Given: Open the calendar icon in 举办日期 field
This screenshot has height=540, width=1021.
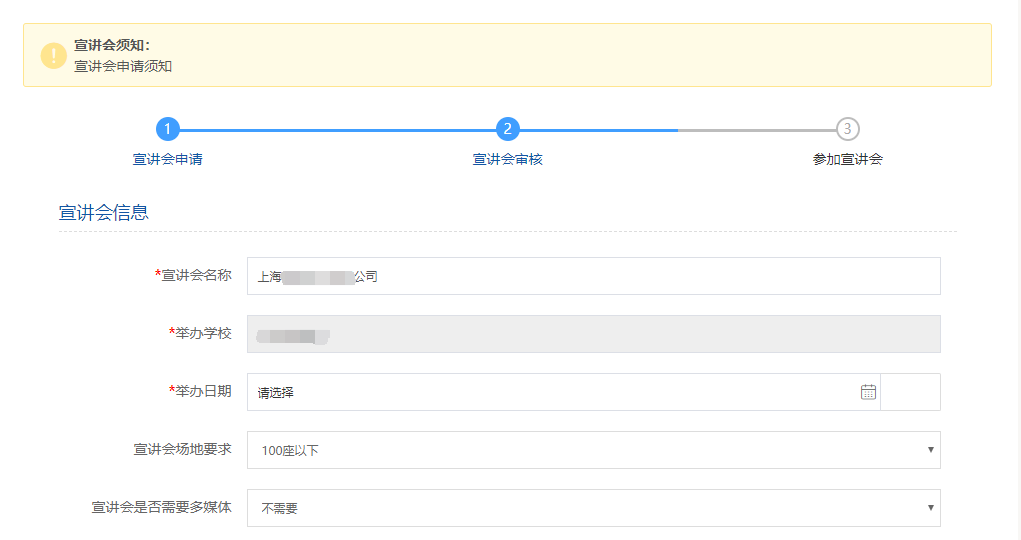Looking at the screenshot, I should (x=868, y=392).
